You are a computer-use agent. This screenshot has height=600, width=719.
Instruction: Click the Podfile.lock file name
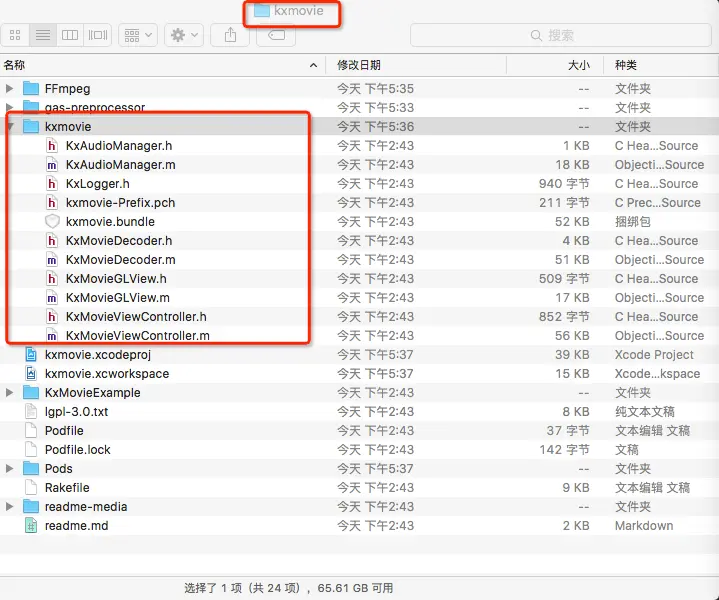[77, 450]
